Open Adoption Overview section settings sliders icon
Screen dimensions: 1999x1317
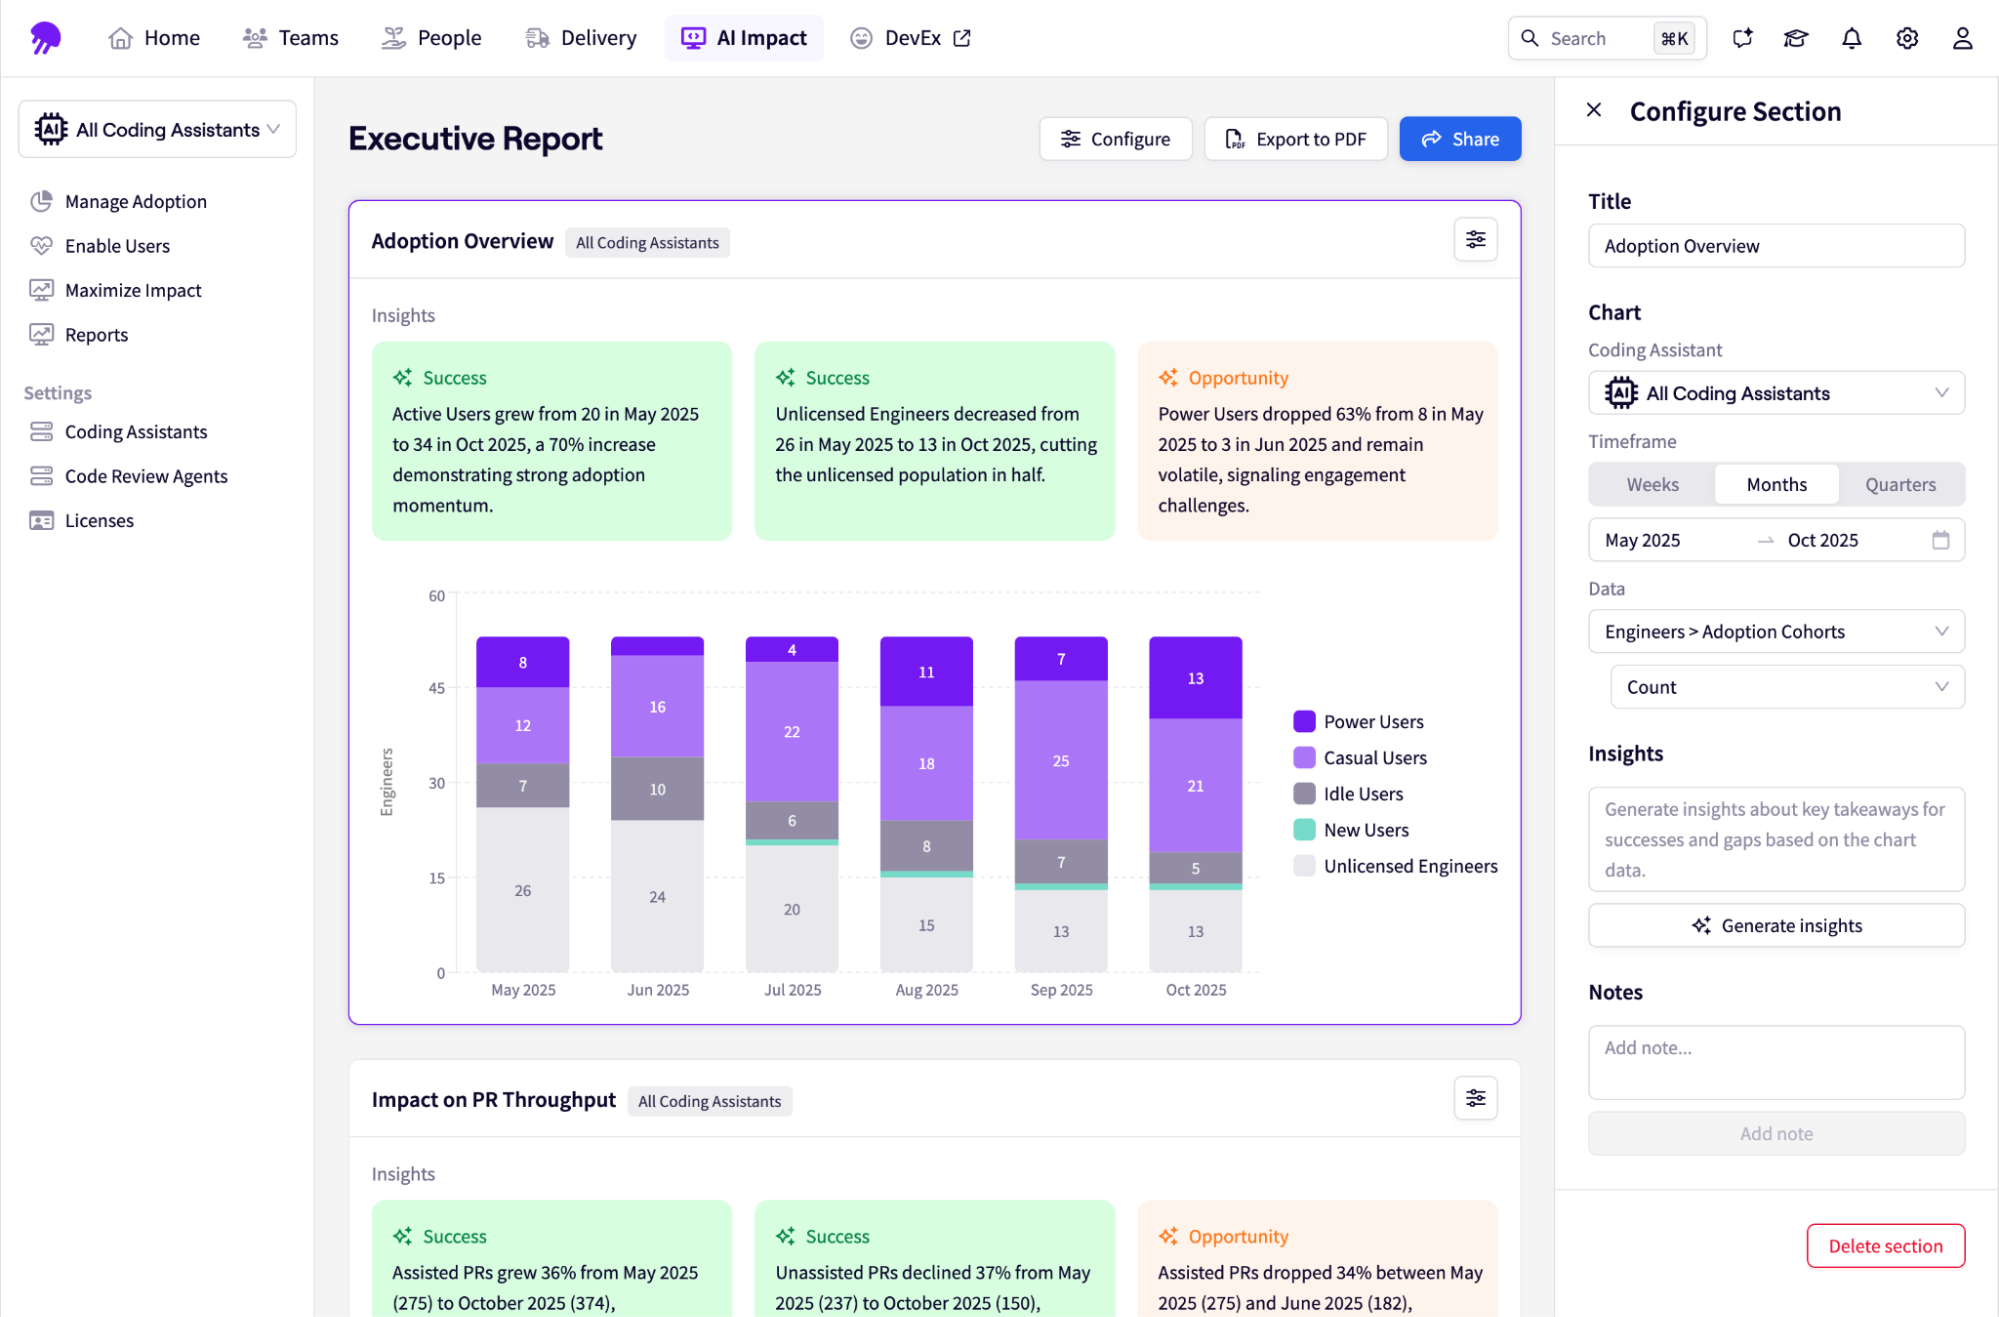click(1476, 239)
